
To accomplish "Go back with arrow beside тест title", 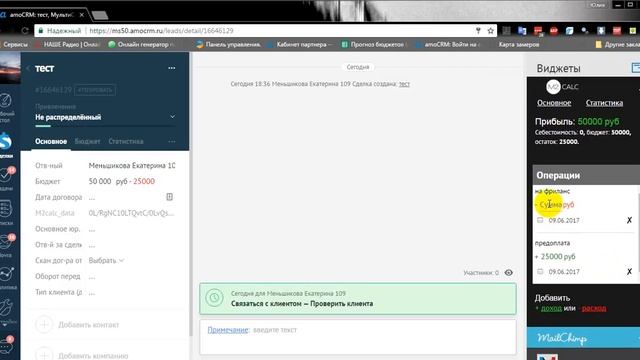I will coord(28,68).
